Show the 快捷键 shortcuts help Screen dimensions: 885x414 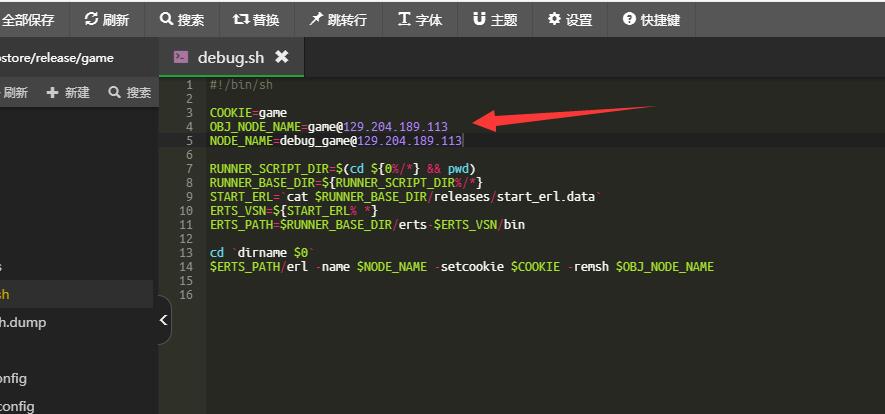point(651,19)
